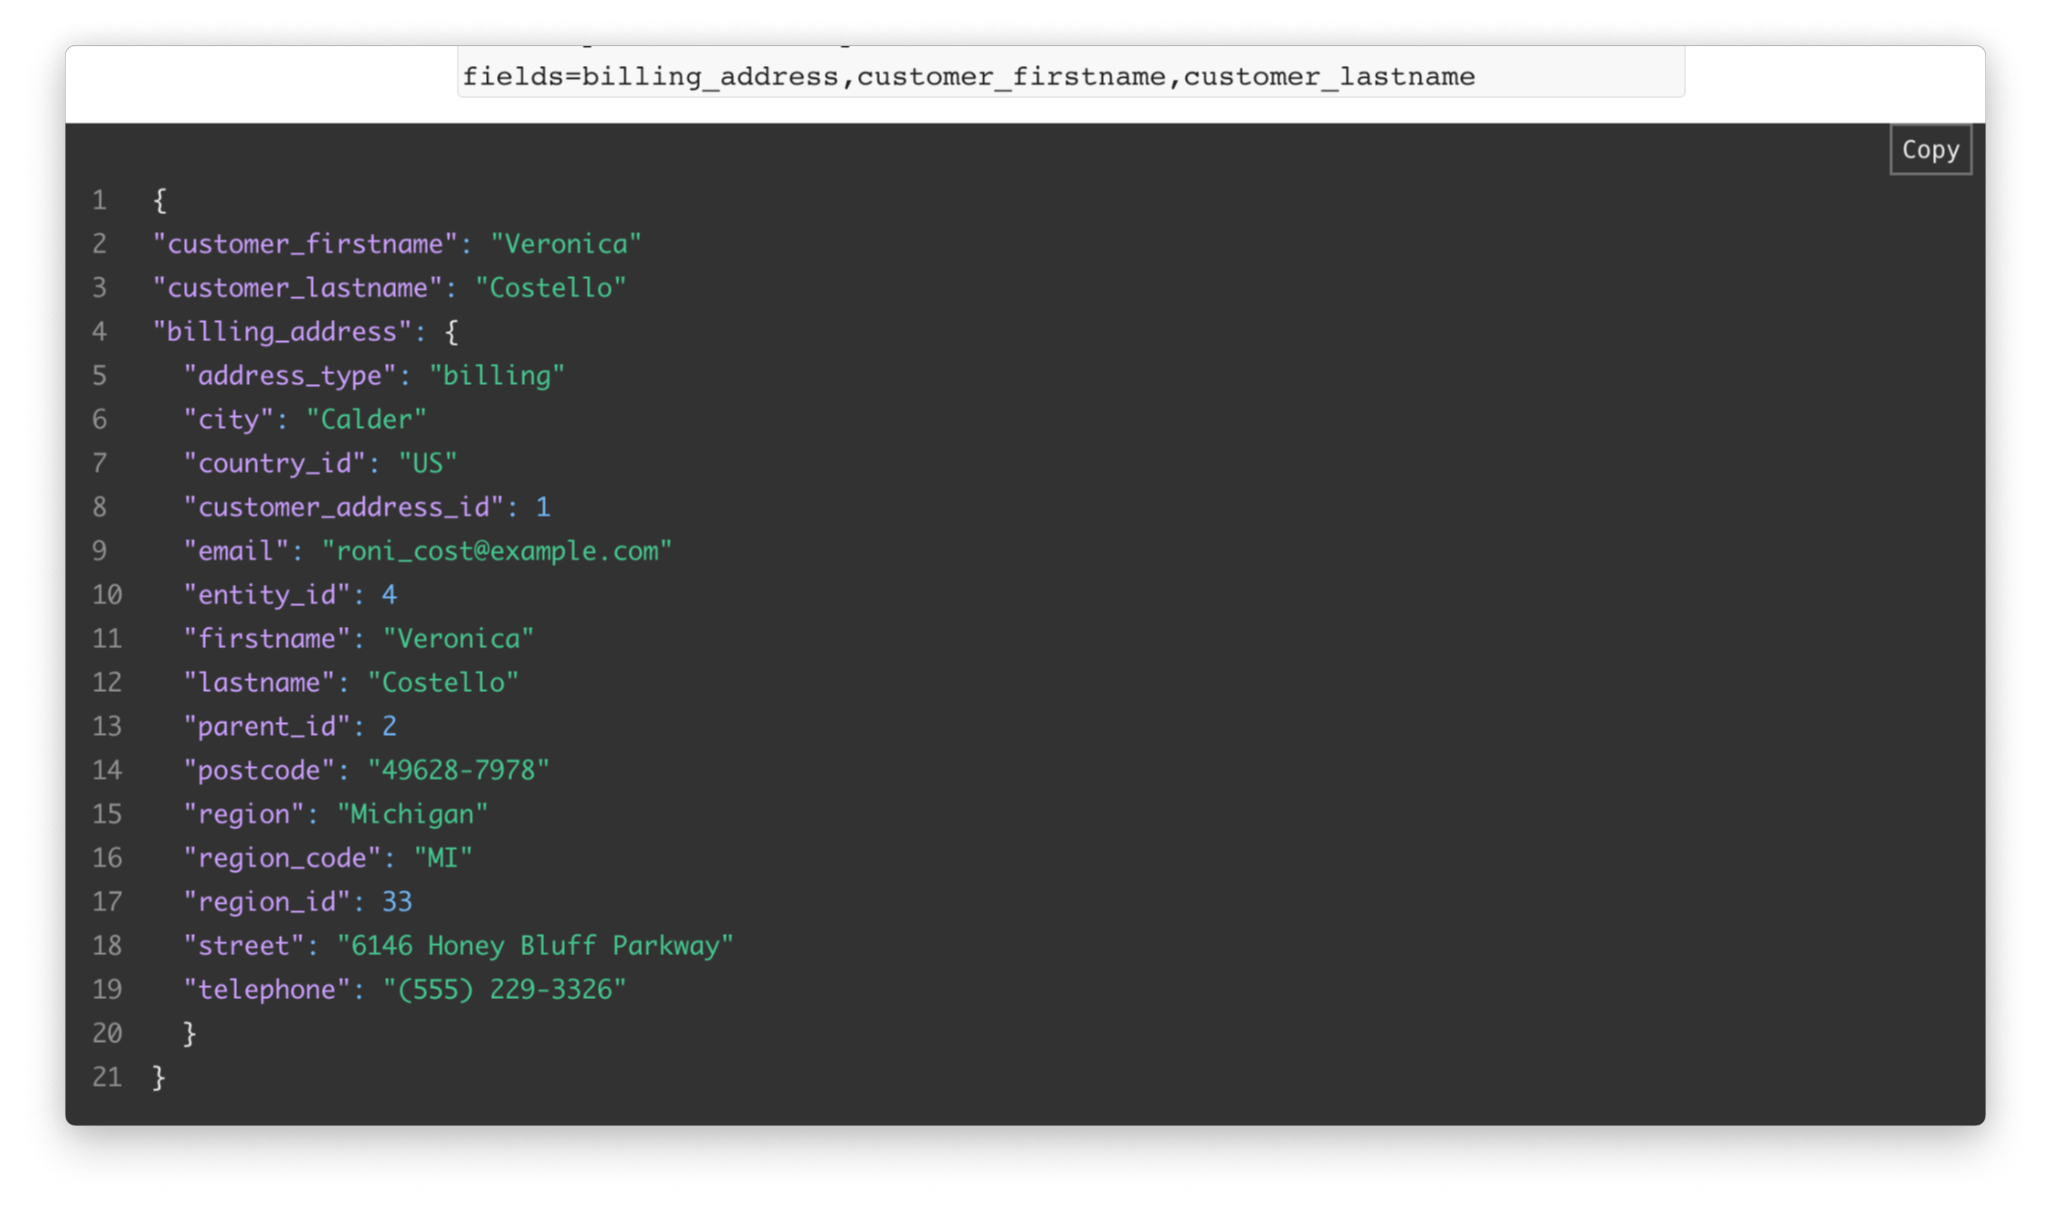Click the "6146 Honey Bluff Parkway" street value
Image resolution: width=2051 pixels, height=1211 pixels.
point(535,947)
